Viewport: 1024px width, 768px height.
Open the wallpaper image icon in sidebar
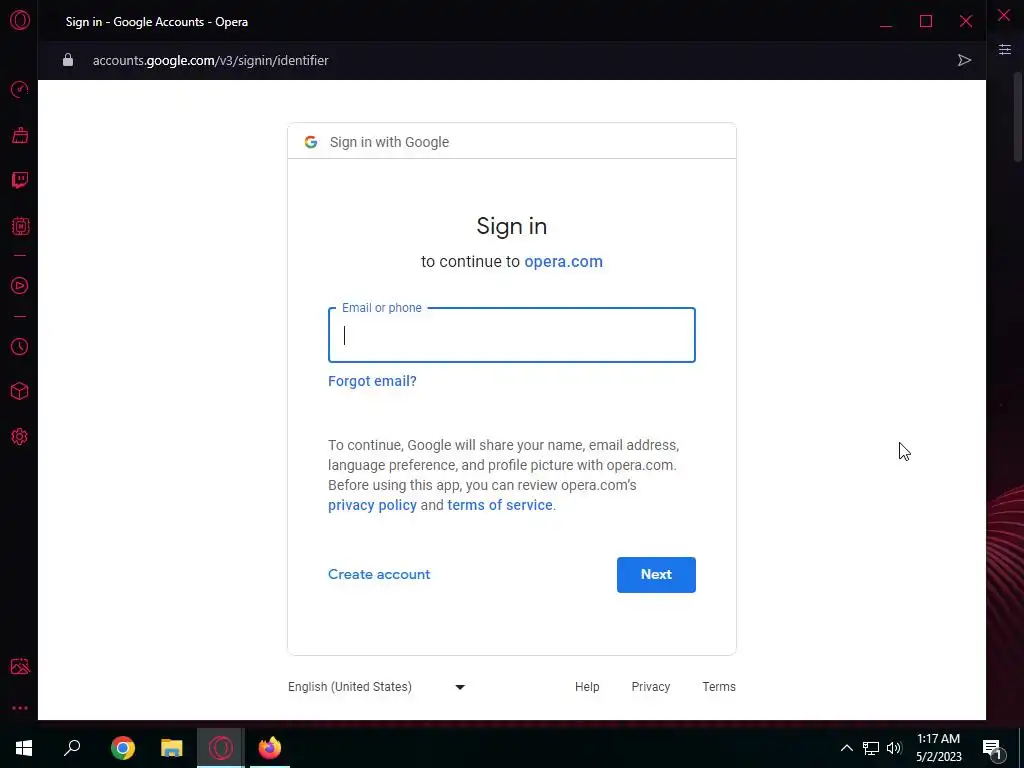coord(20,666)
